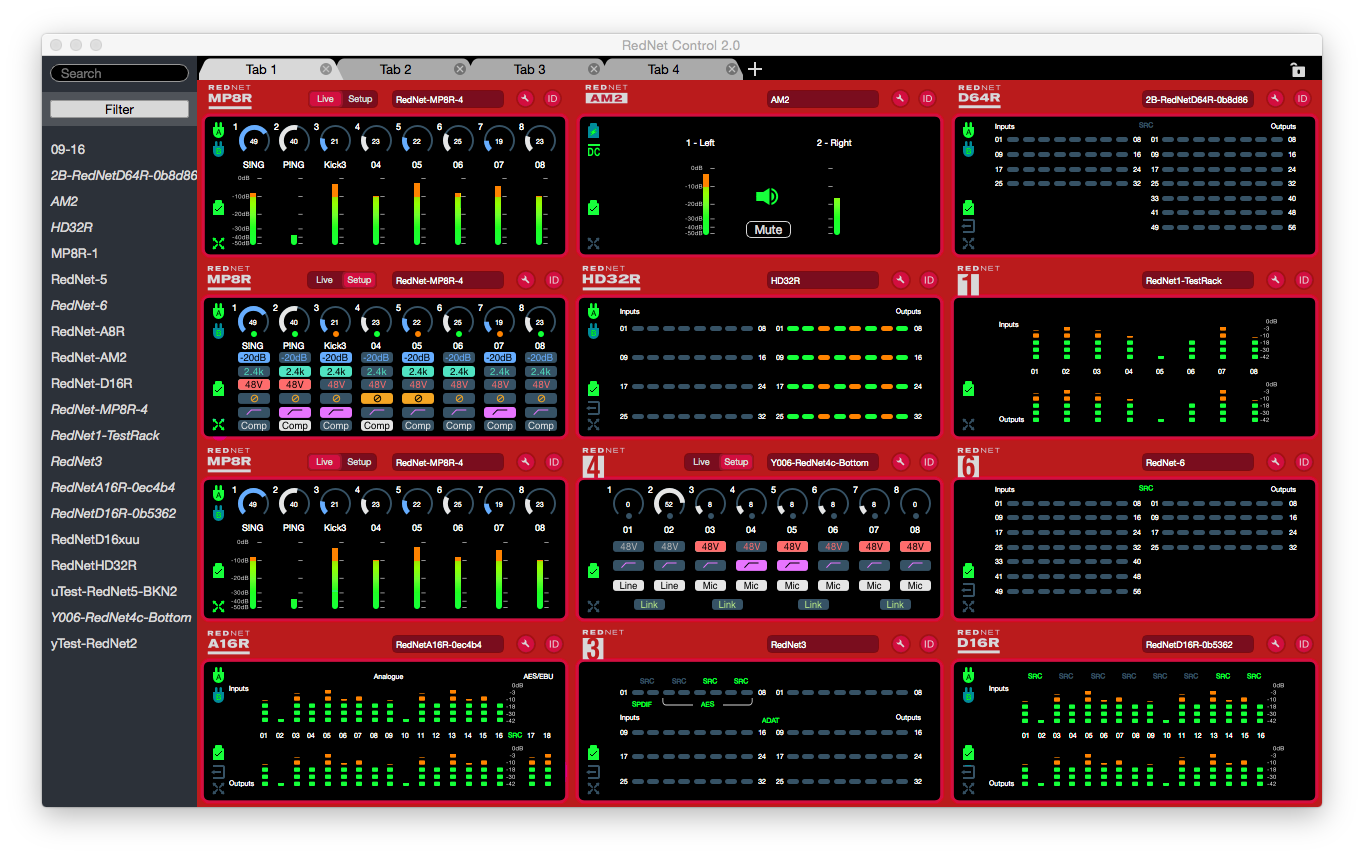Click the PSU A plug icon in the A16R panel

click(x=218, y=675)
